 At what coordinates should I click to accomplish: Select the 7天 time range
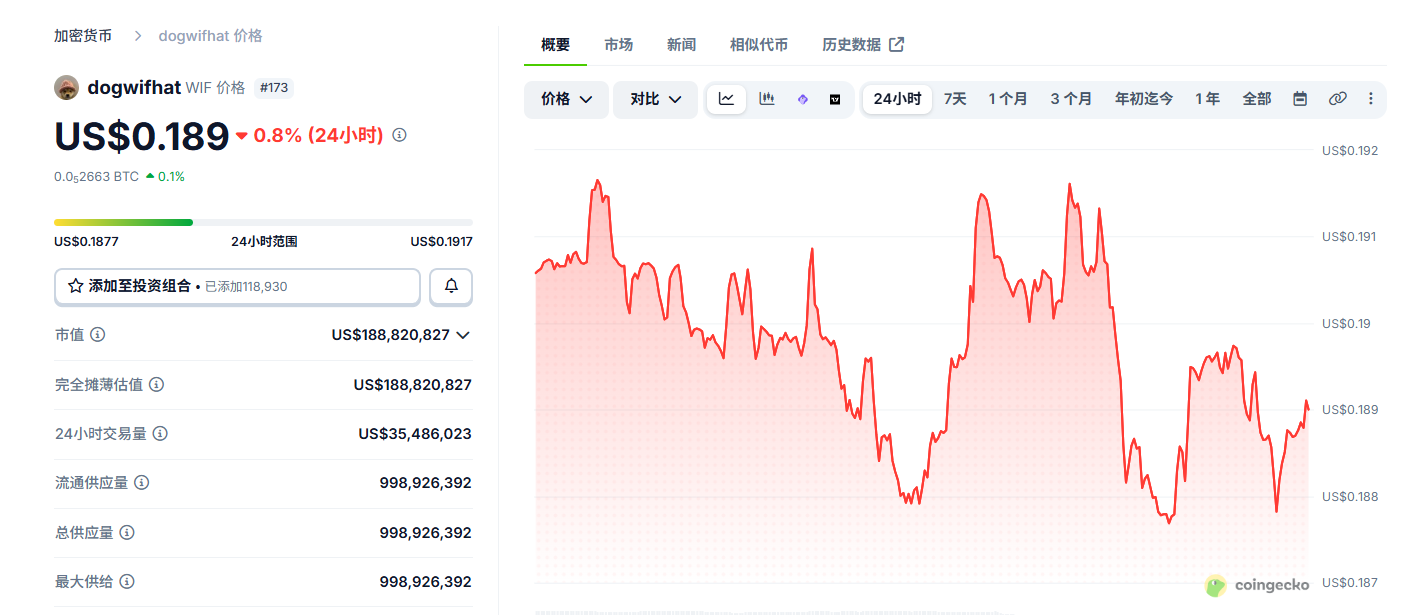click(x=955, y=99)
